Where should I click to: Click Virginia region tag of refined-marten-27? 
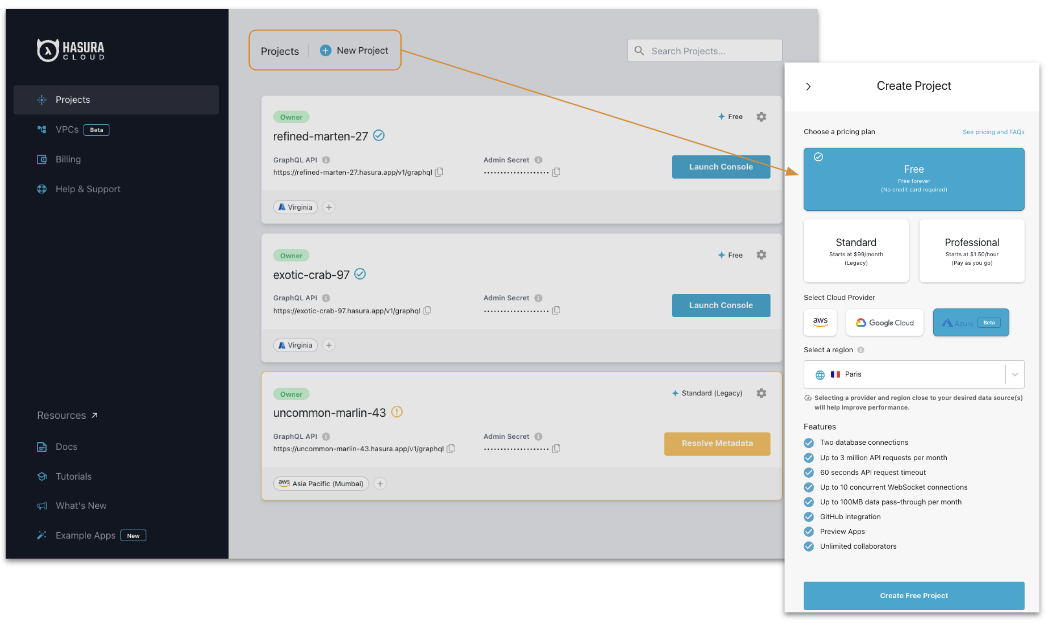(295, 207)
